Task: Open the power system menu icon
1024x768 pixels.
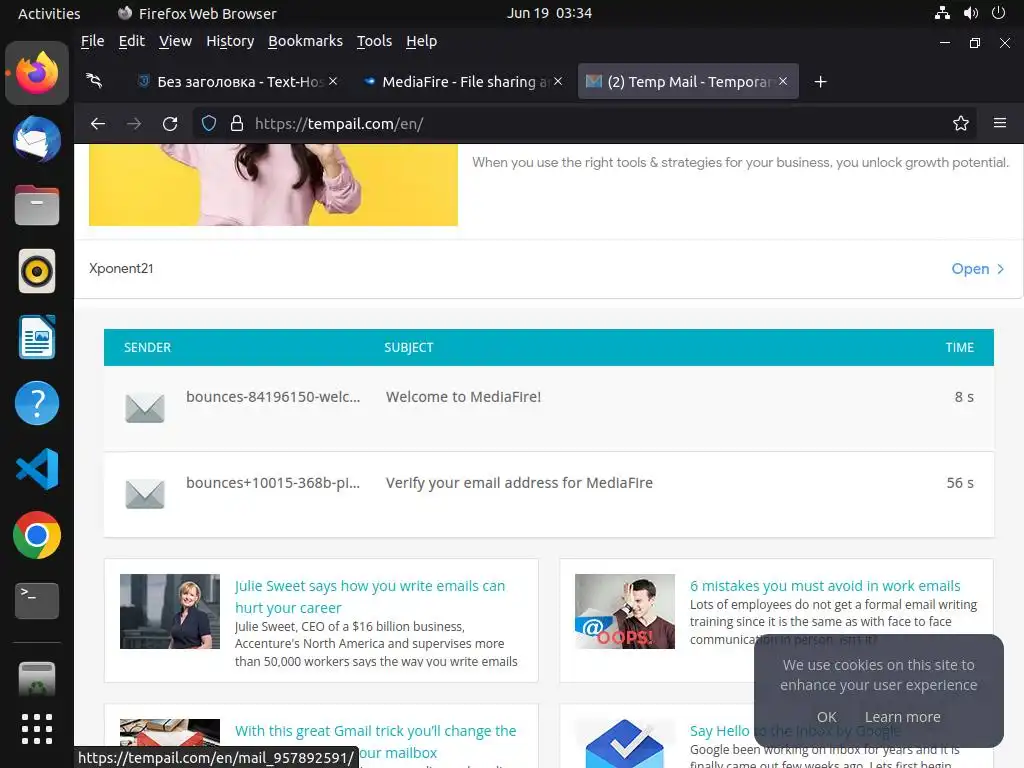Action: (x=999, y=13)
